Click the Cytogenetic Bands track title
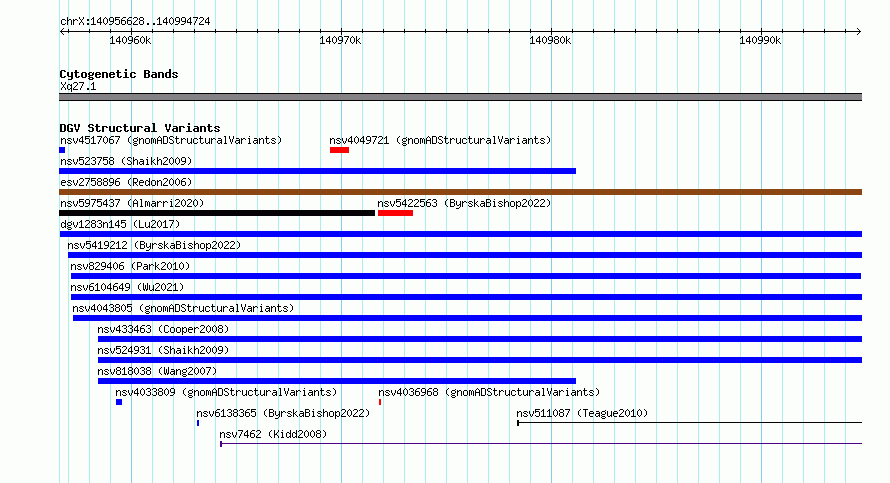Image resolution: width=890 pixels, height=483 pixels. coord(119,74)
